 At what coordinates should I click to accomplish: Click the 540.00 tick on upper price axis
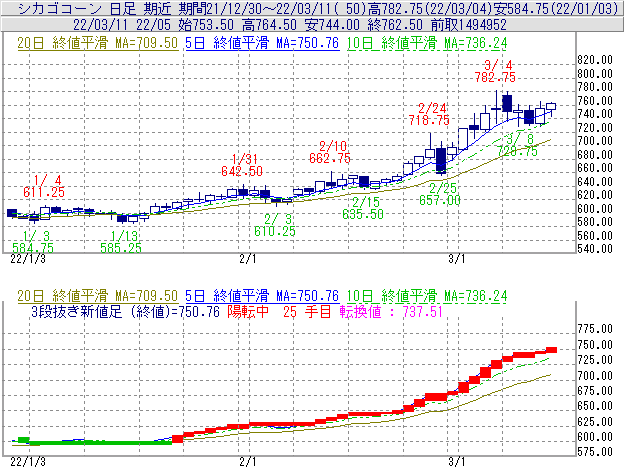tap(595, 249)
